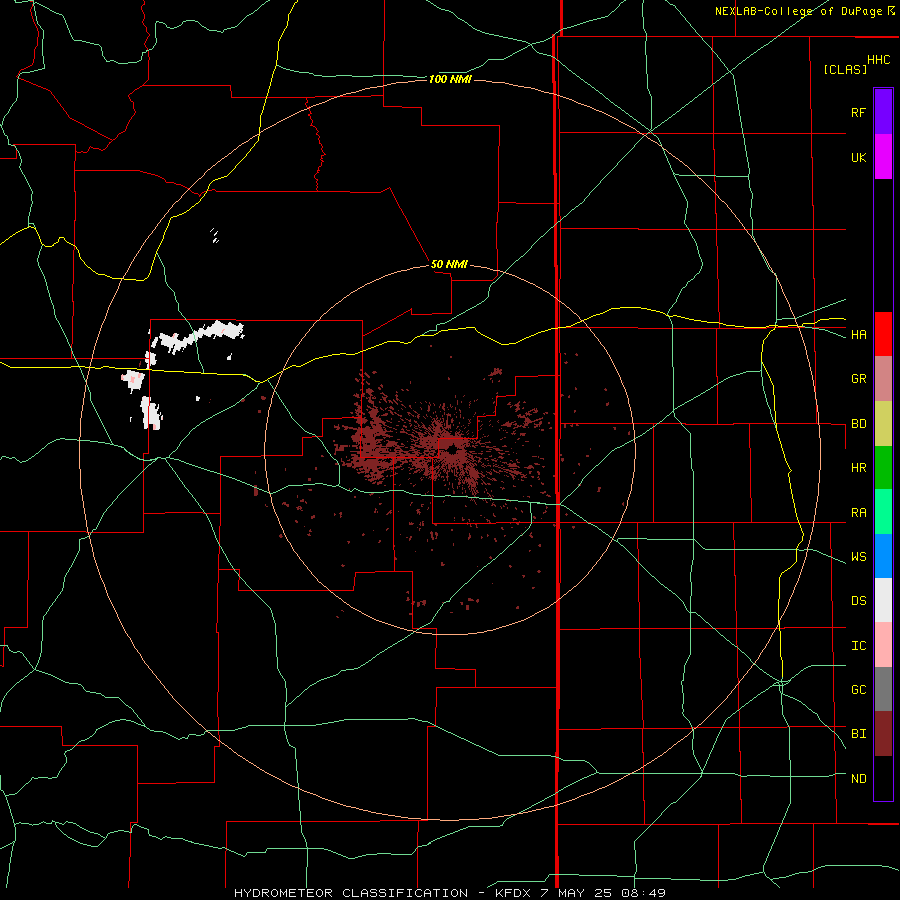Click the BI legend label
The width and height of the screenshot is (900, 900).
858,734
